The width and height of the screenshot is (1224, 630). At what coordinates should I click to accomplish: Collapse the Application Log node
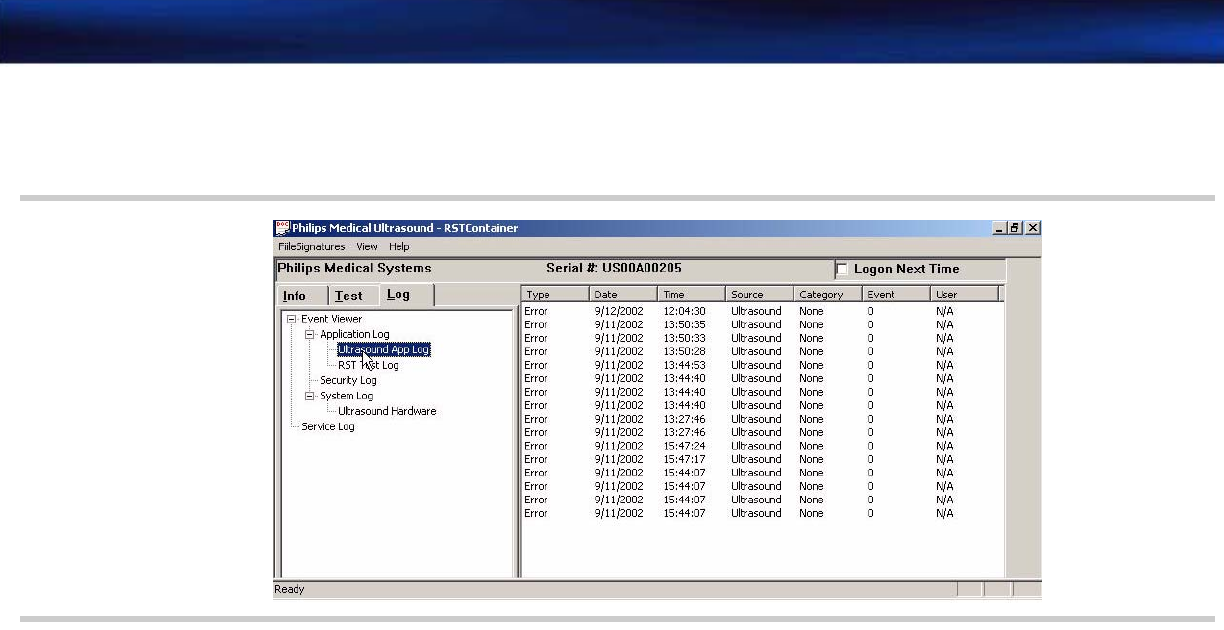pyautogui.click(x=310, y=334)
